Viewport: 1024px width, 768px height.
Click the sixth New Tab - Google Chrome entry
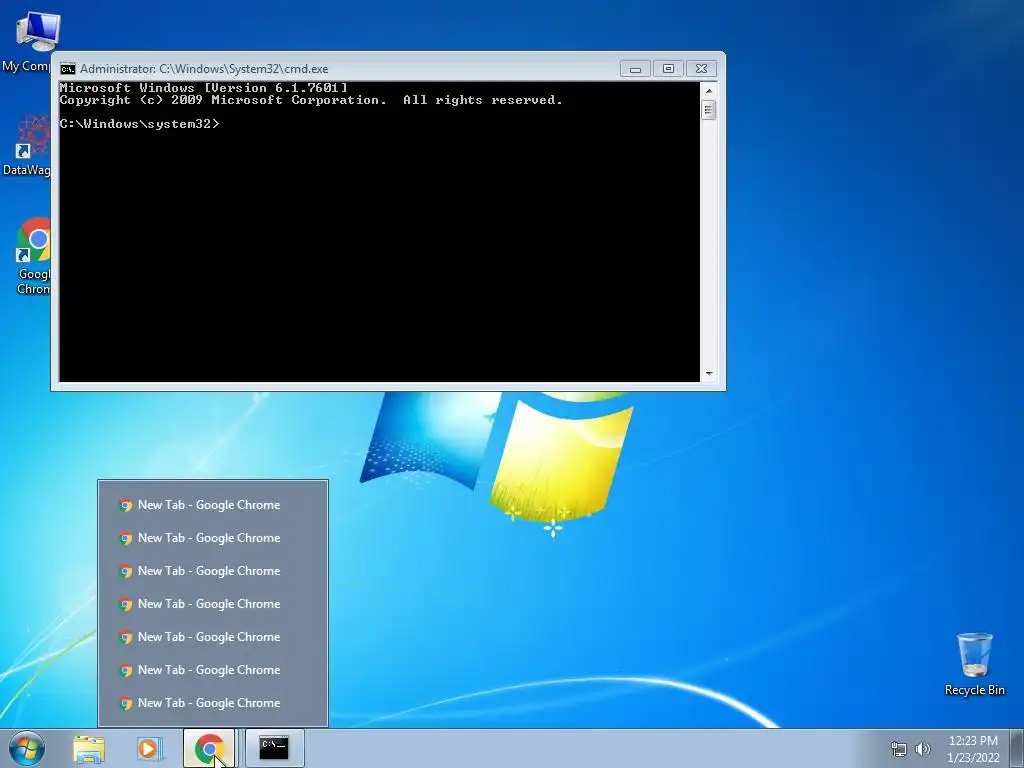213,670
